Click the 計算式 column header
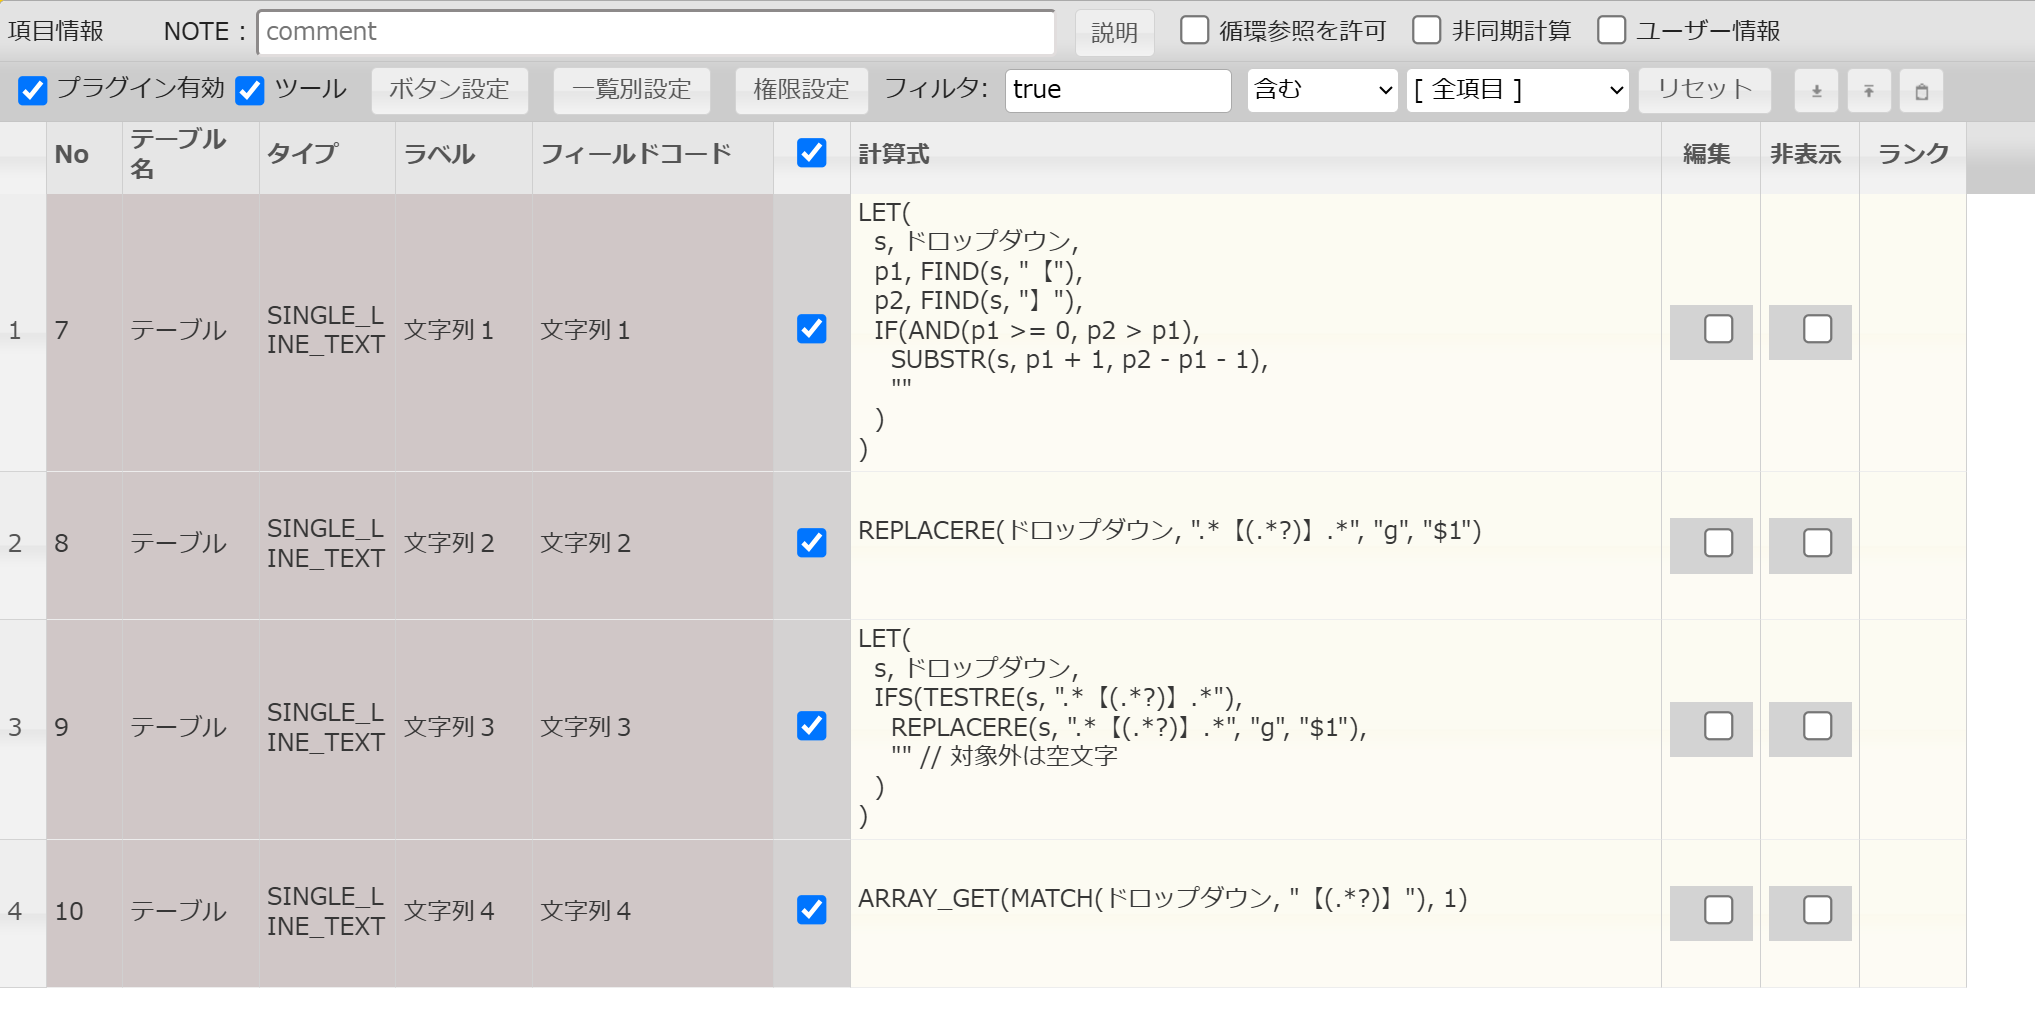Screen dimensions: 2035x1011 coord(1255,158)
